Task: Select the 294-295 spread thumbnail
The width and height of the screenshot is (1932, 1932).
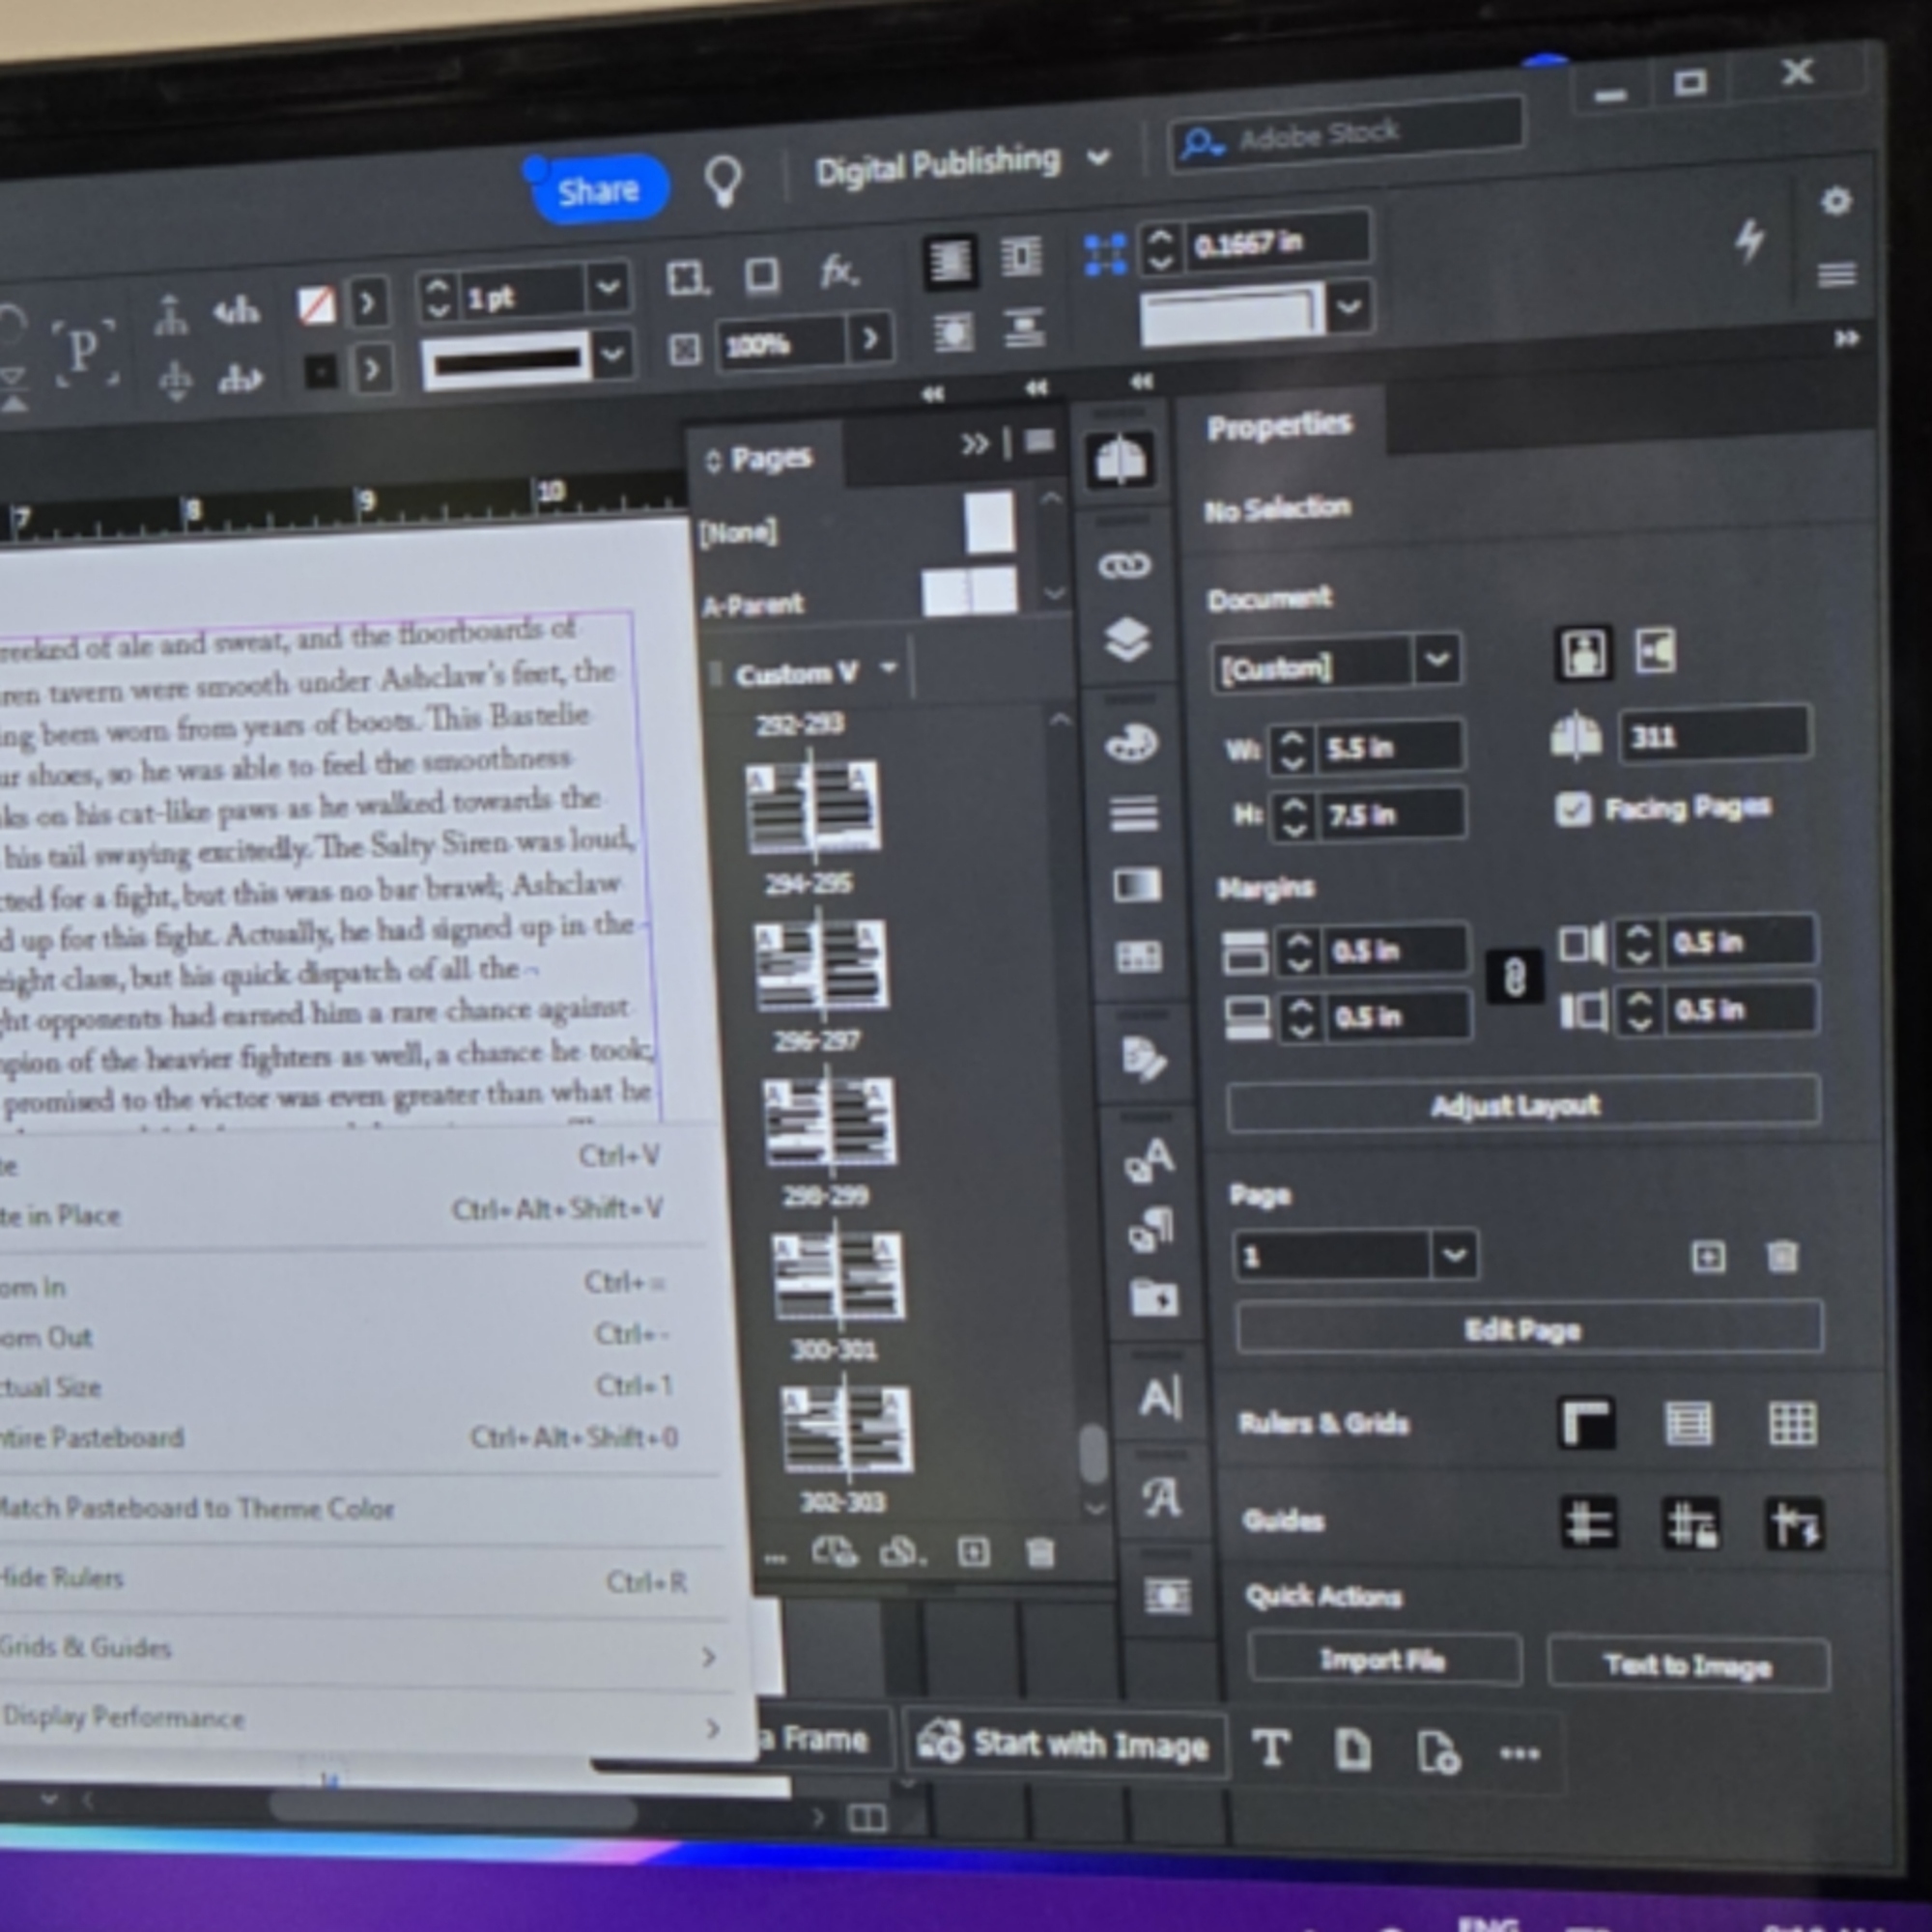Action: [x=814, y=806]
